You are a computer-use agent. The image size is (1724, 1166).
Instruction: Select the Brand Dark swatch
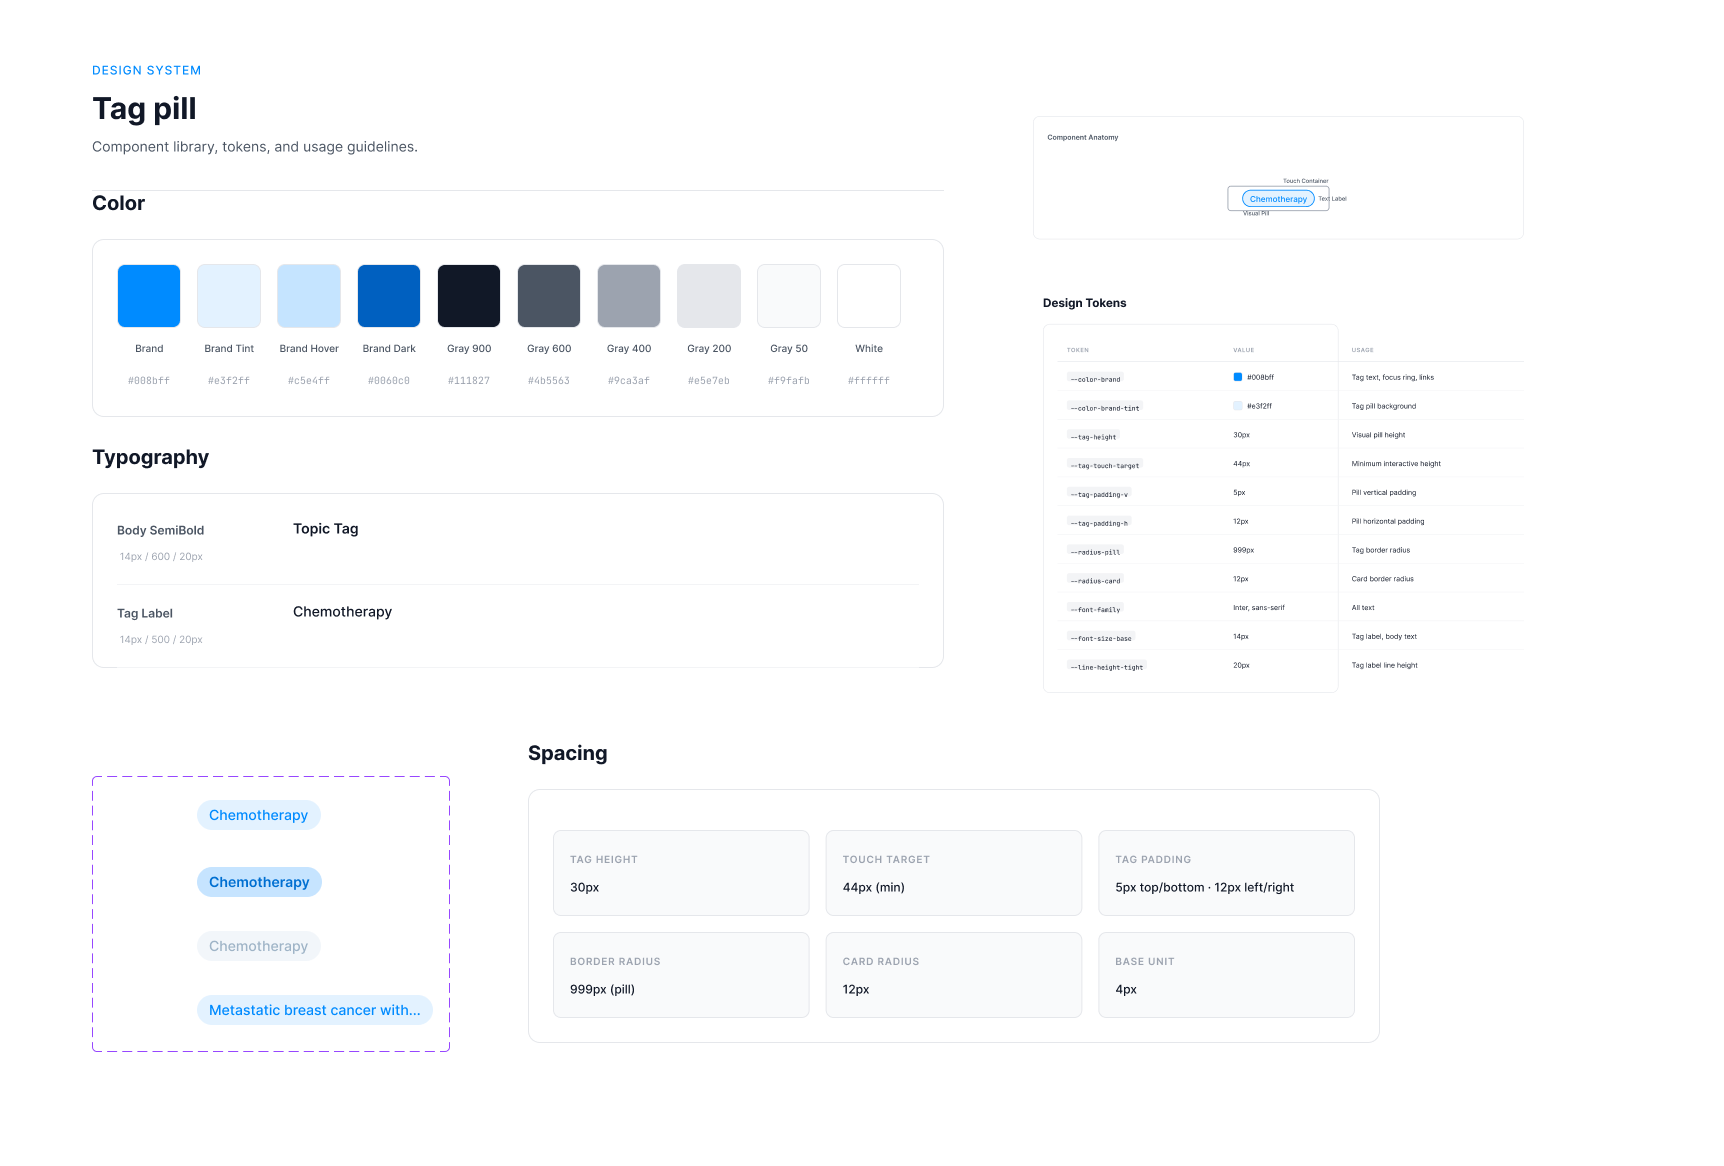(389, 296)
